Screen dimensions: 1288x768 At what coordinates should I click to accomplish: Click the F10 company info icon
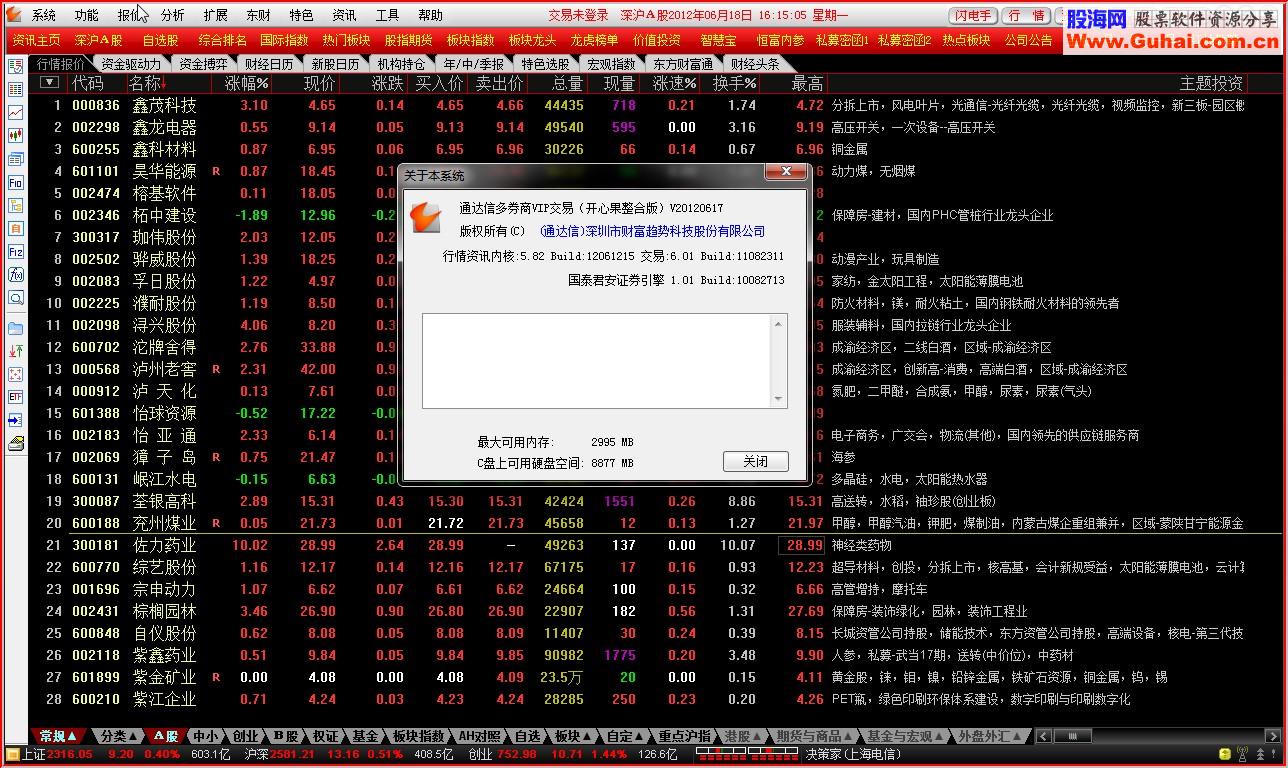pos(15,183)
